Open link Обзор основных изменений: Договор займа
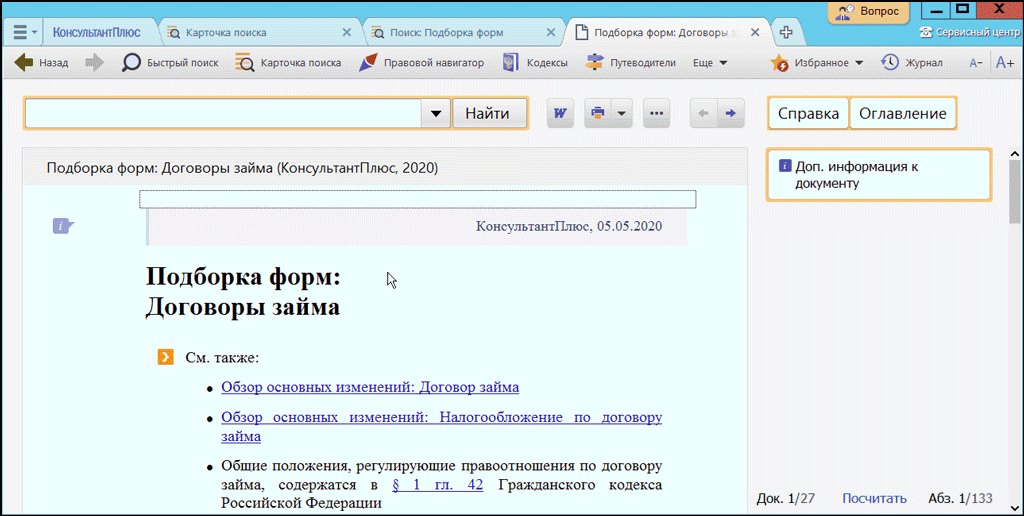 [370, 387]
